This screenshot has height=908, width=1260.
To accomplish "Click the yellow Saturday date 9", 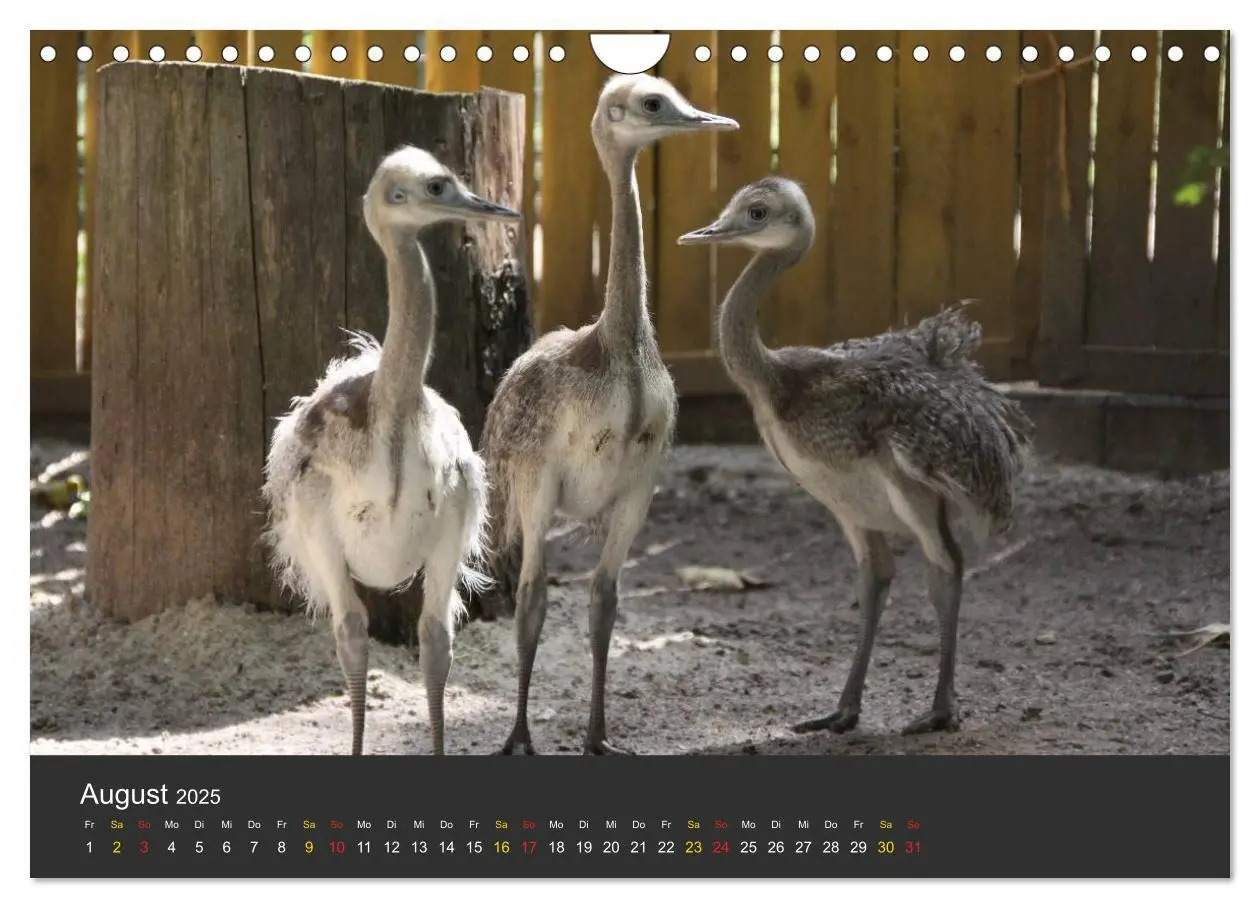I will [309, 847].
